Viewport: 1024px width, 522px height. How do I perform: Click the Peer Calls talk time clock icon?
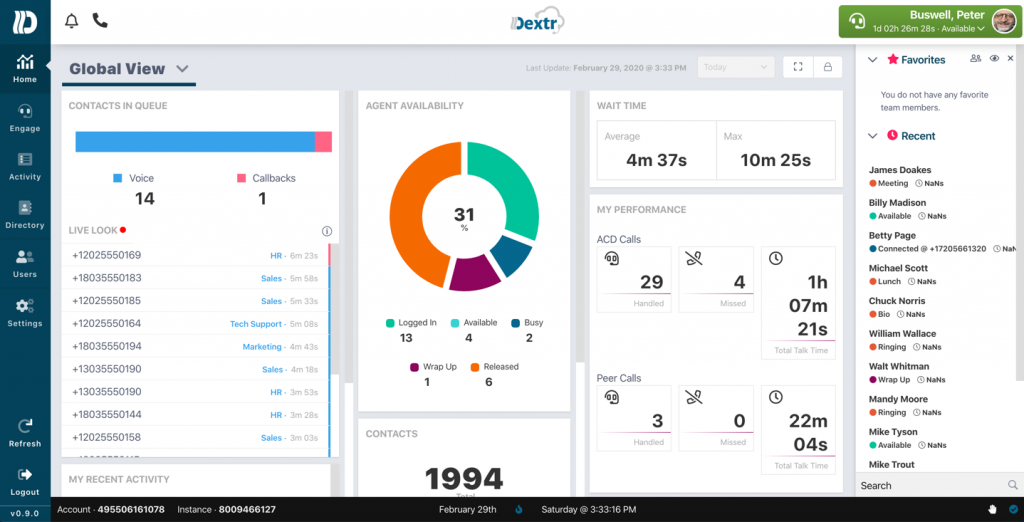pos(775,397)
